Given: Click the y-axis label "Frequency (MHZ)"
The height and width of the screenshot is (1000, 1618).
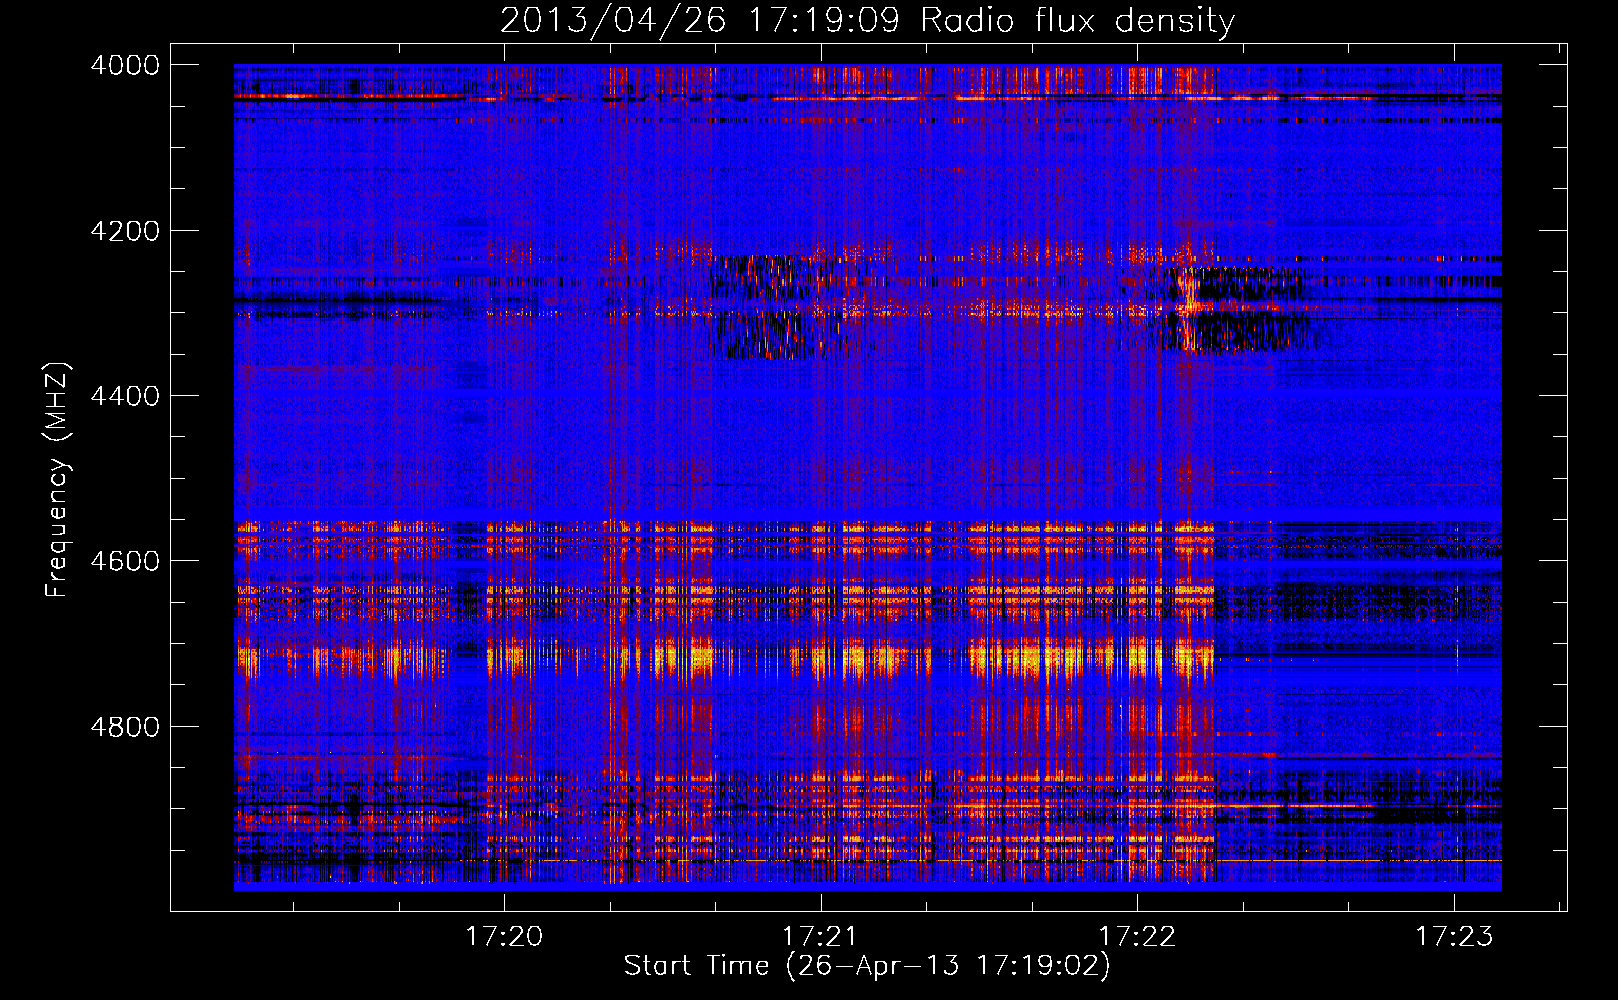Looking at the screenshot, I should [x=58, y=480].
